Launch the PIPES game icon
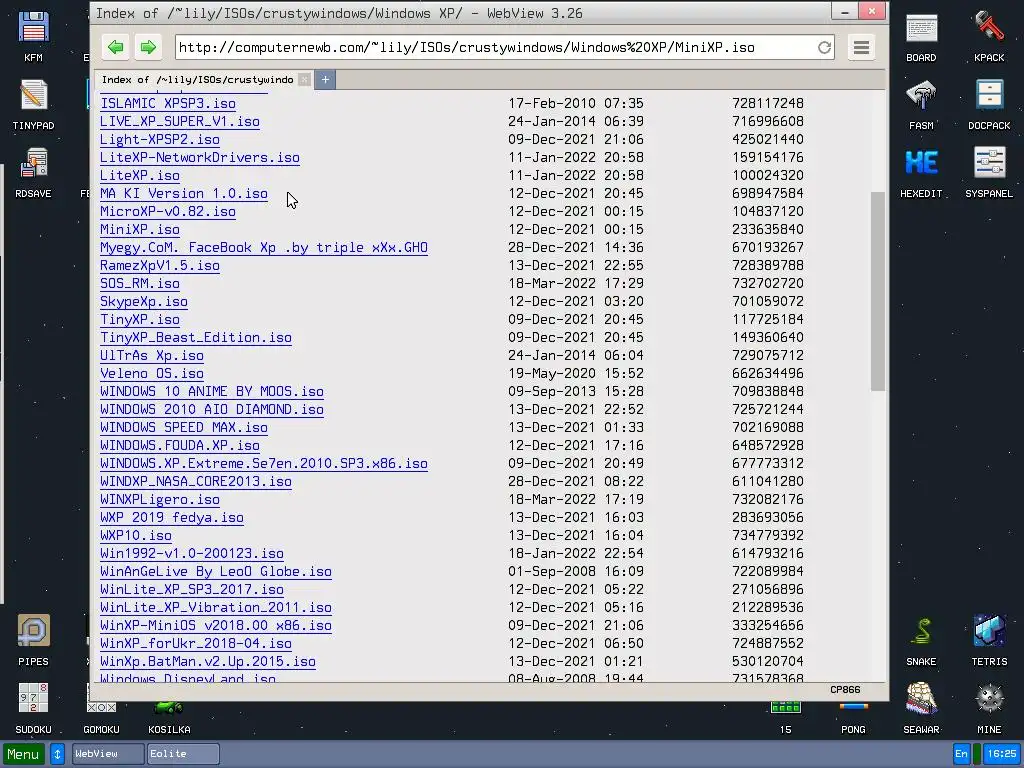The width and height of the screenshot is (1024, 768). click(x=33, y=640)
